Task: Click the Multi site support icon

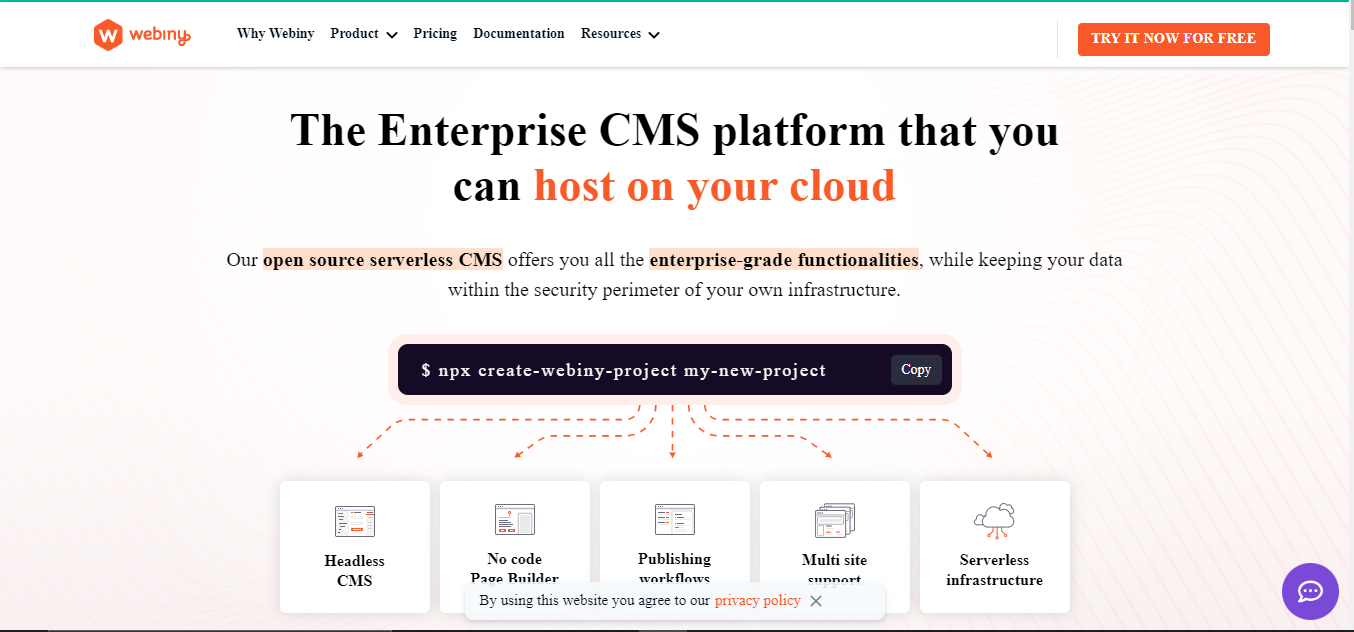Action: 835,521
